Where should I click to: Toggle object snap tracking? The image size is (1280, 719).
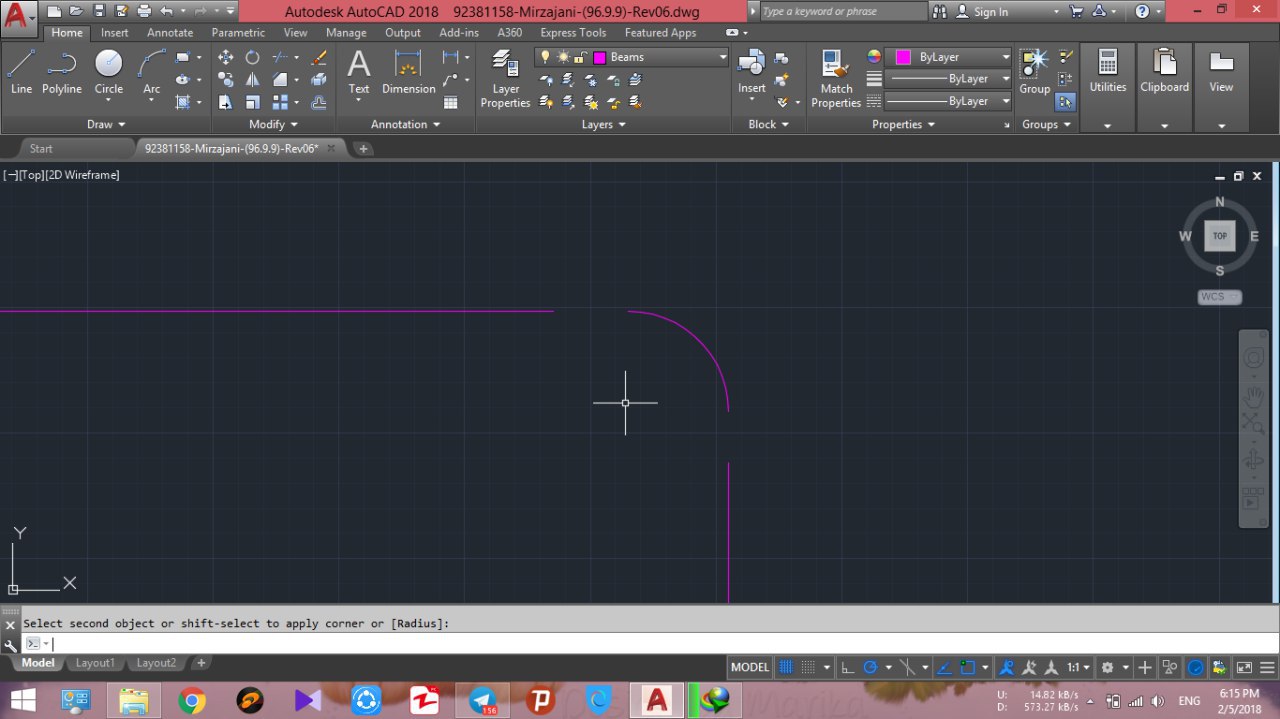coord(945,667)
